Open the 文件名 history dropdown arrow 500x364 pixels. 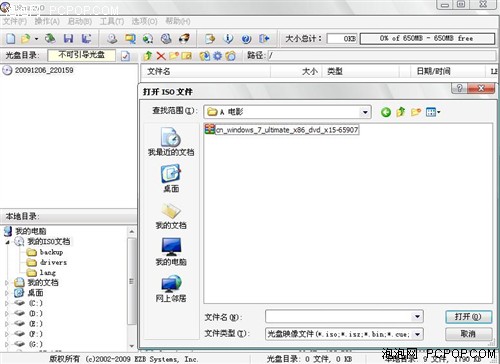(417, 316)
